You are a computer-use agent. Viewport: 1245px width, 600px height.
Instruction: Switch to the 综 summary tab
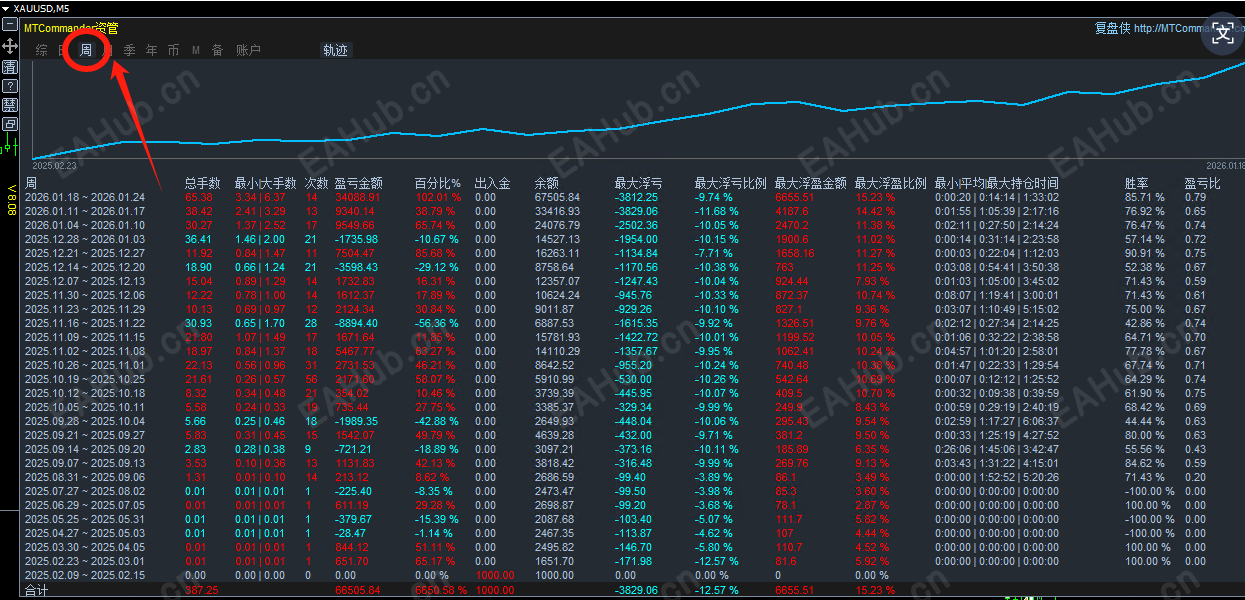(41, 49)
